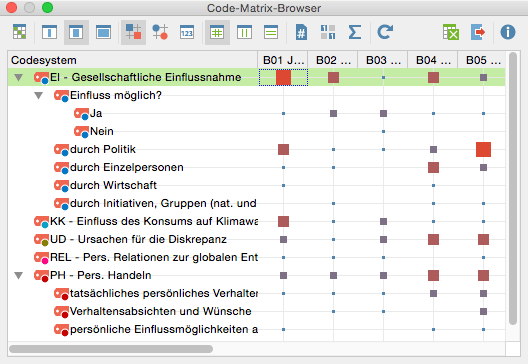This screenshot has height=364, width=528.
Task: Select the durch Einzelpersonen code
Action: click(x=127, y=167)
